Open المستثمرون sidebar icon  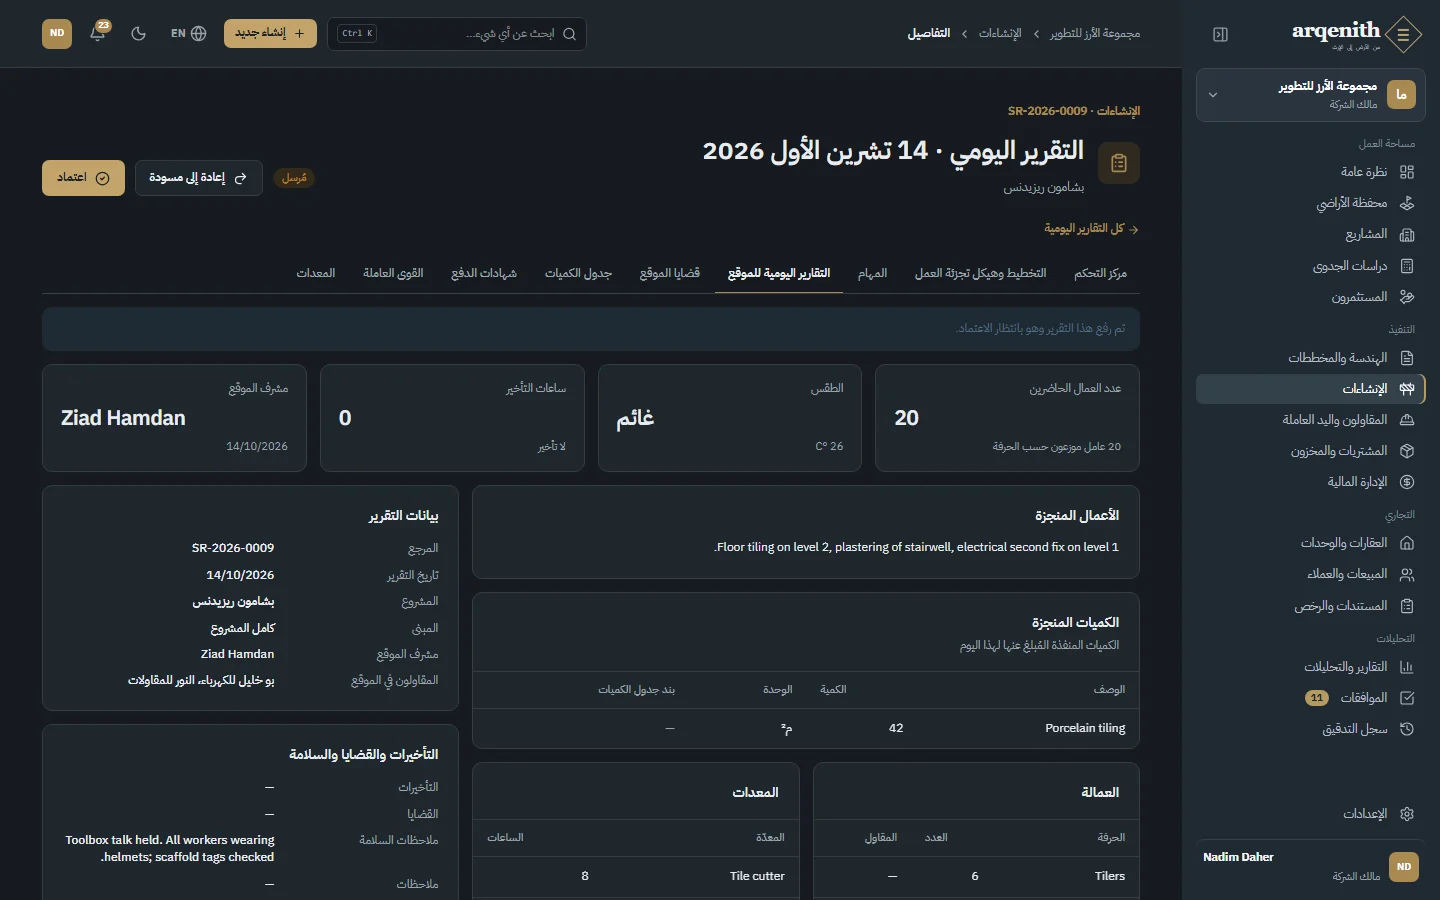[x=1407, y=297]
